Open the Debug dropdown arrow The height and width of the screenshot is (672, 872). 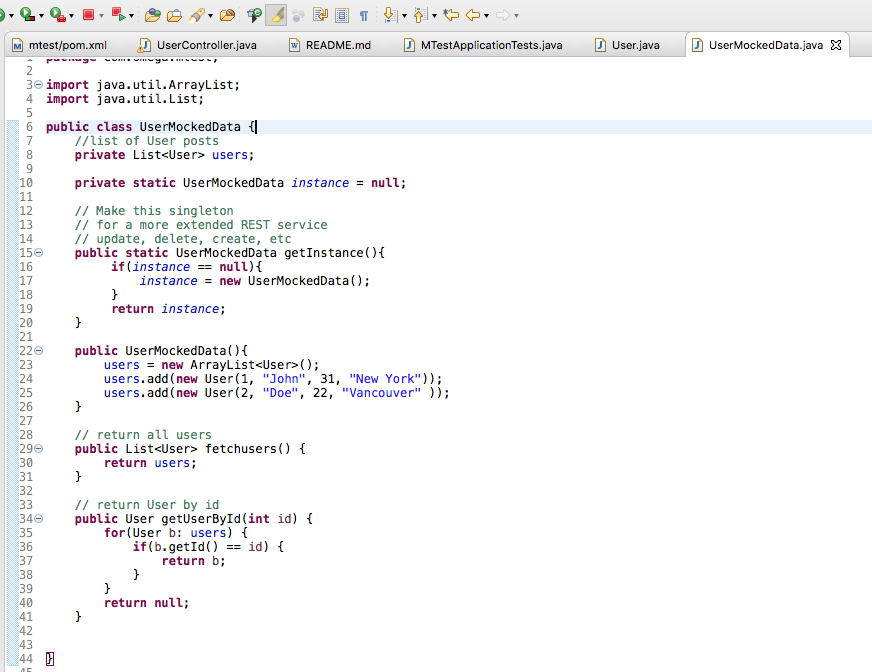(x=72, y=15)
